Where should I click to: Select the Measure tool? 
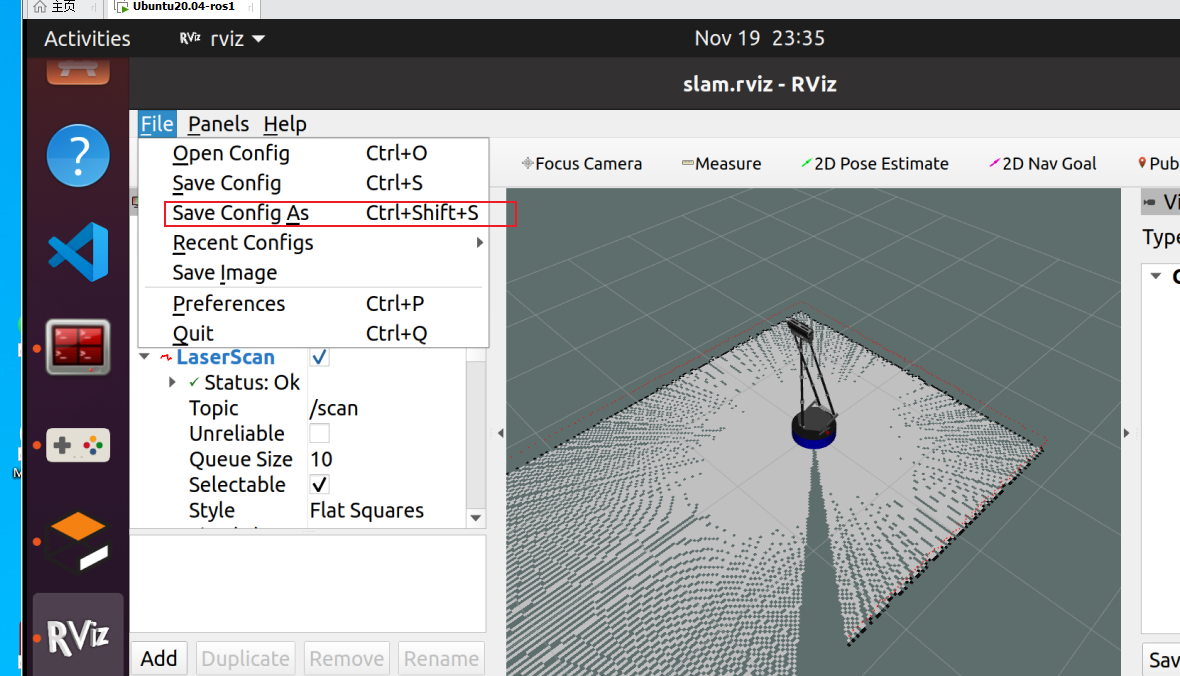point(721,164)
